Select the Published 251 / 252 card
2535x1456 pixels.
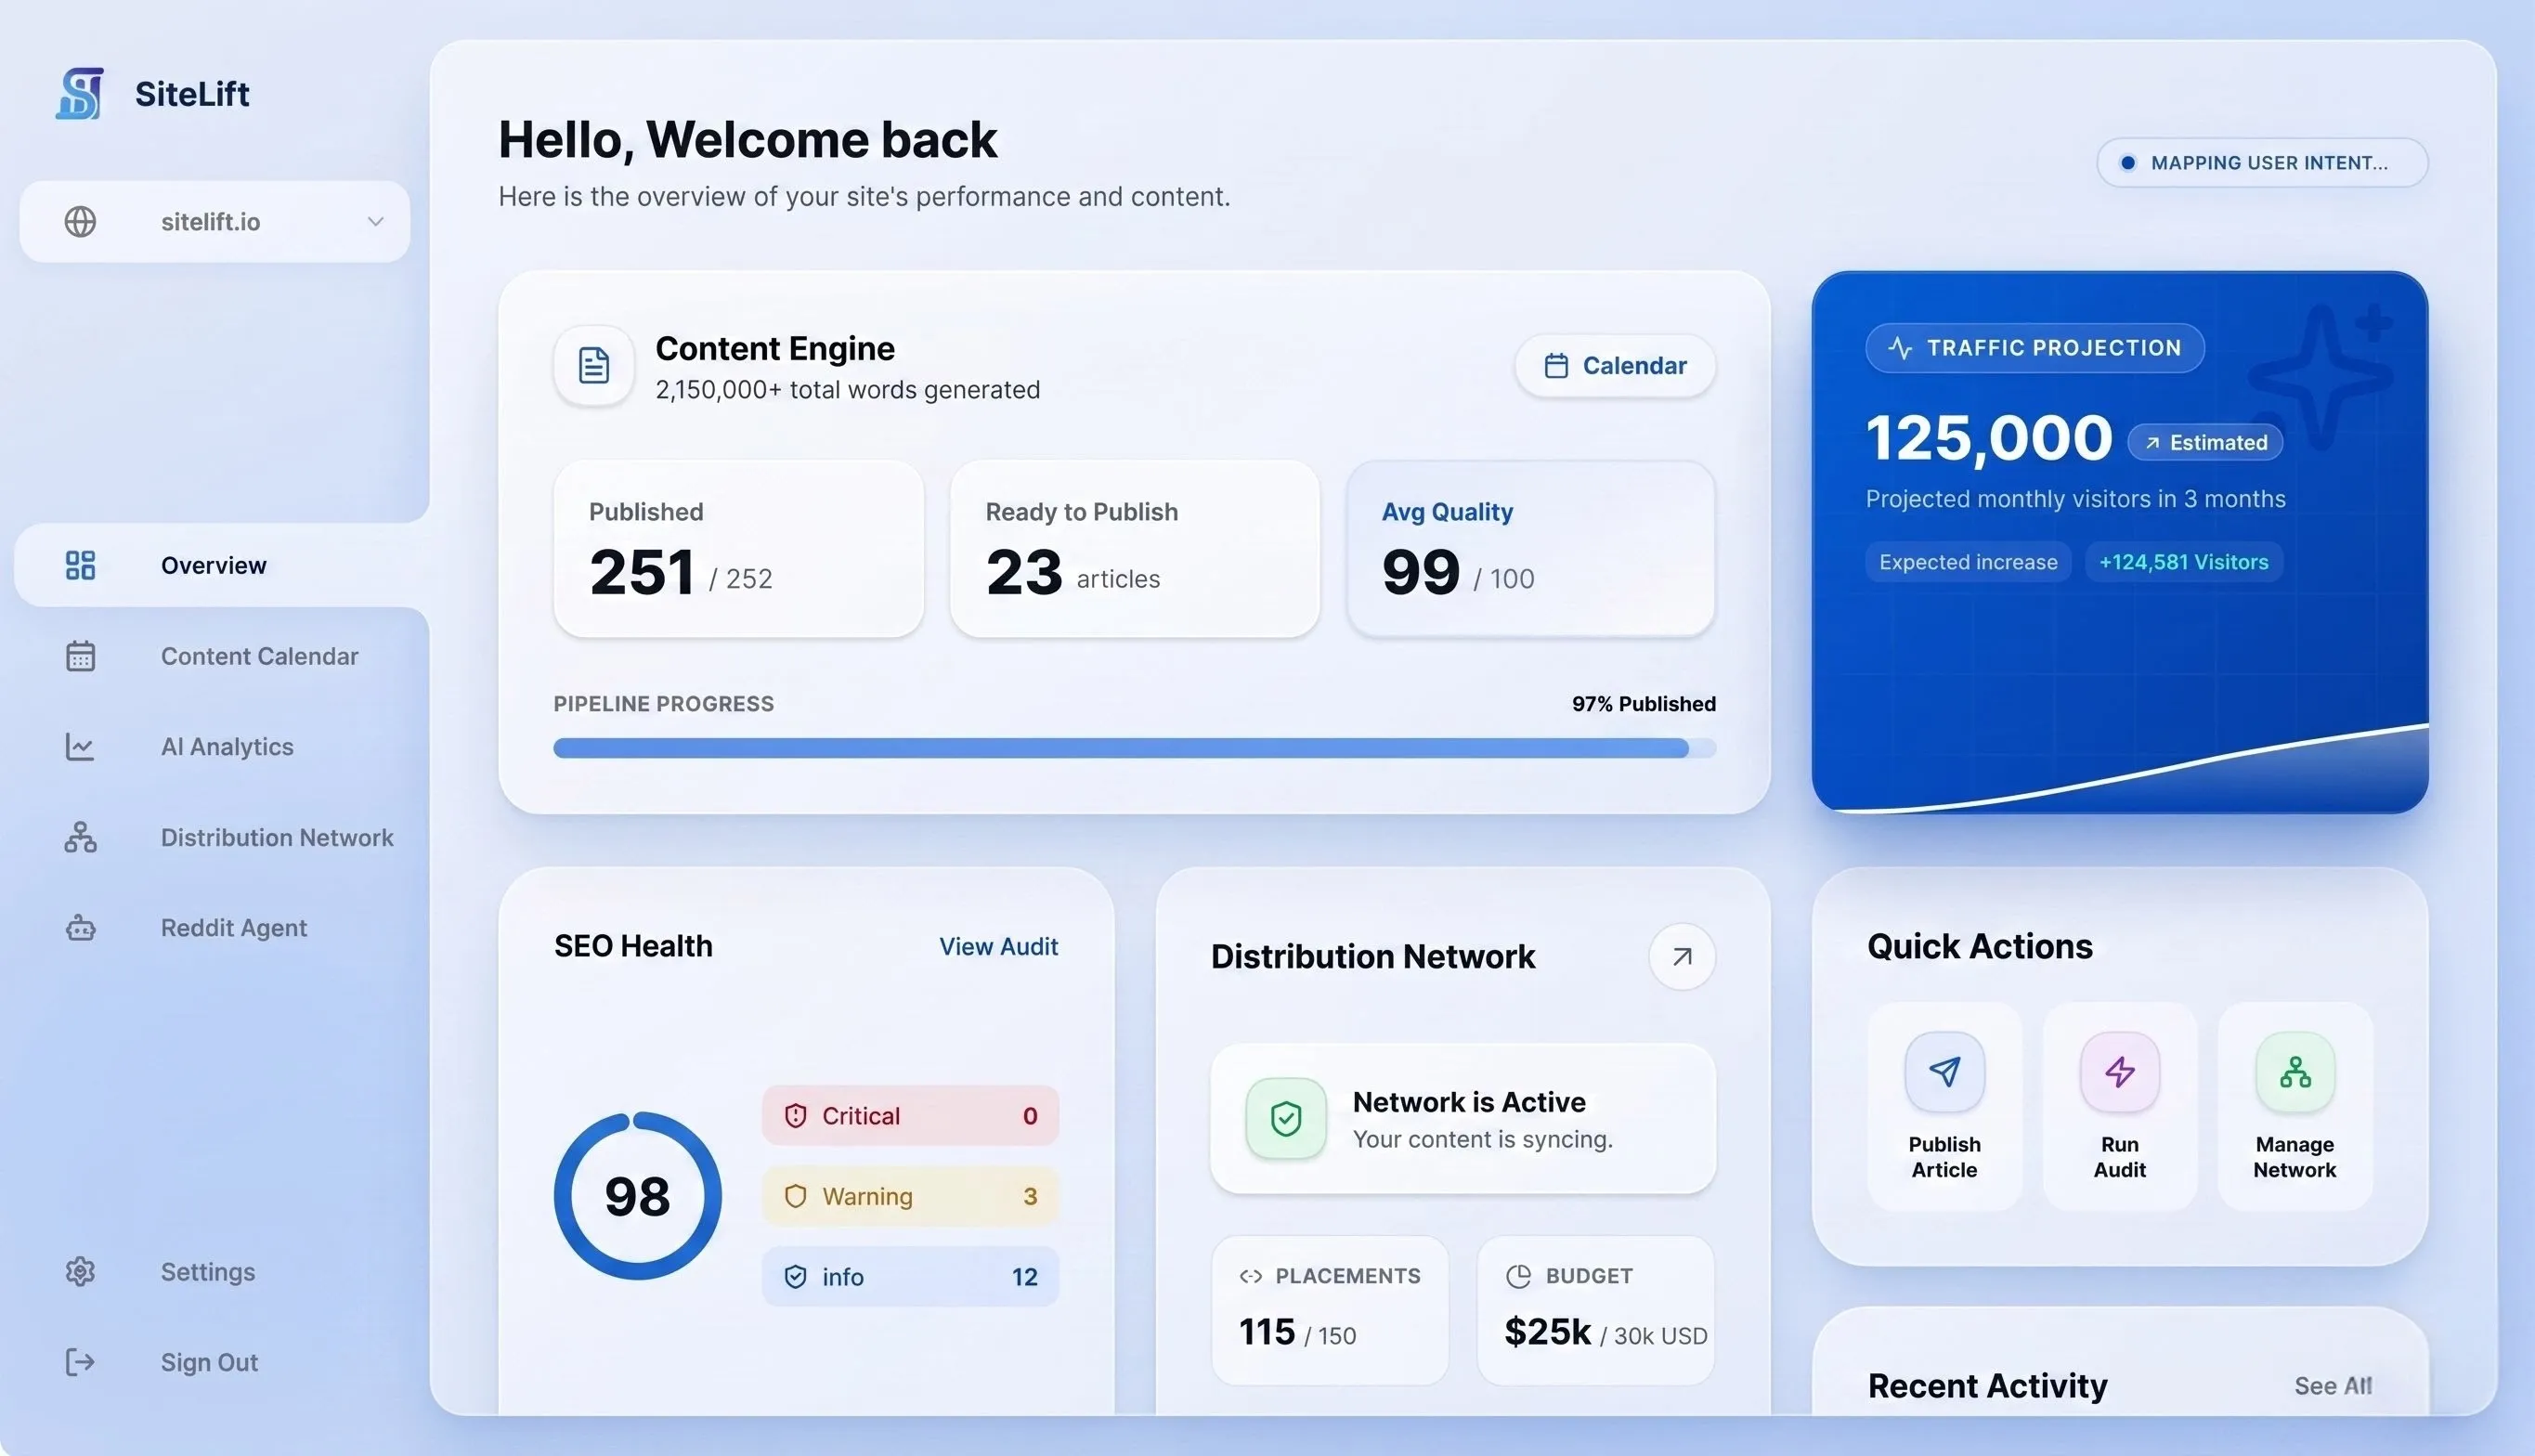[x=738, y=548]
